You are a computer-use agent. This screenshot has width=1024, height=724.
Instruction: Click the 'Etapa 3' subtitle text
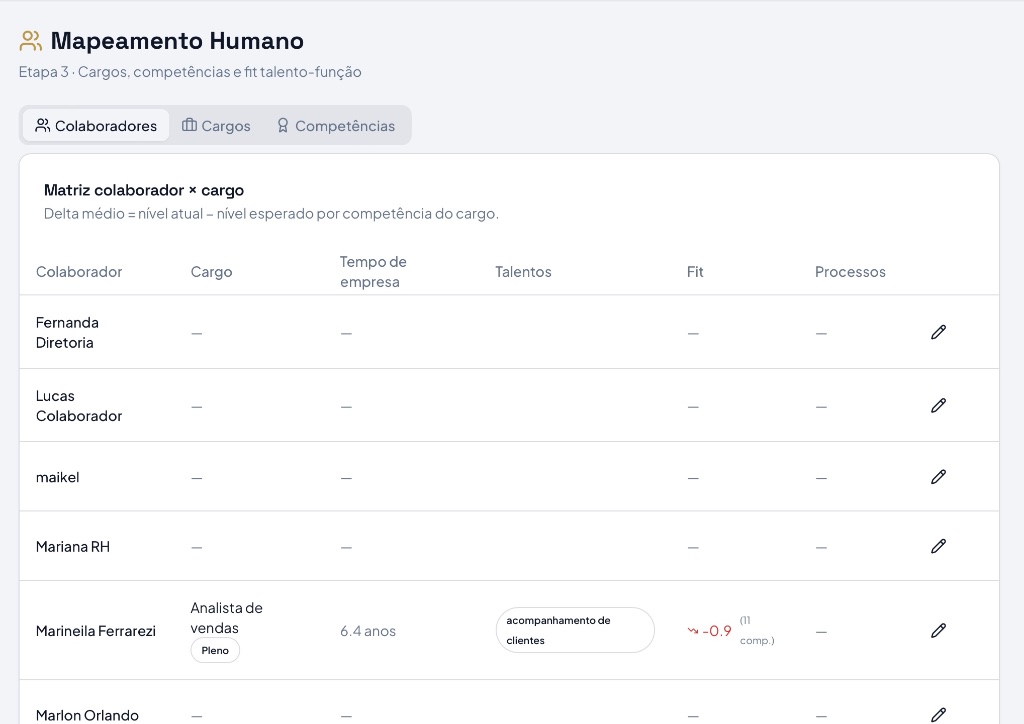[189, 72]
